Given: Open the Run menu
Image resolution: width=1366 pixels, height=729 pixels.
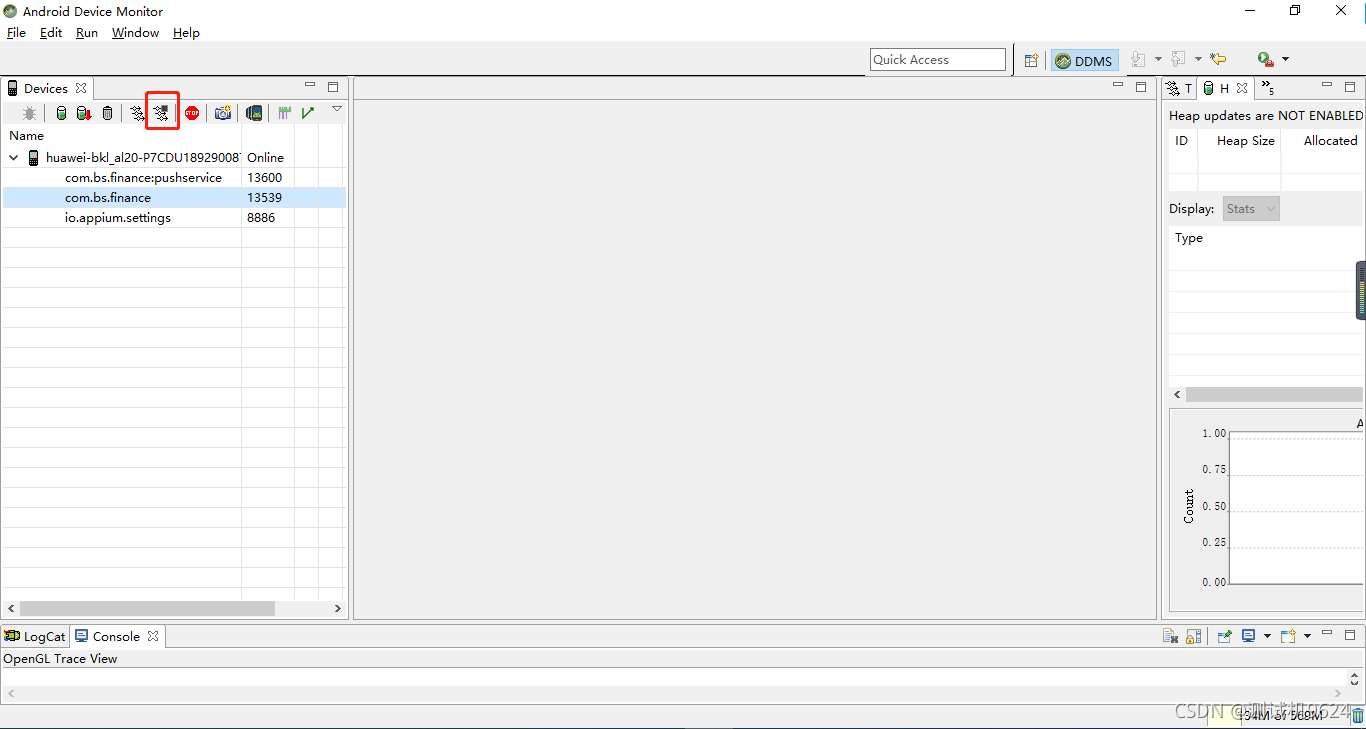Looking at the screenshot, I should coord(87,32).
